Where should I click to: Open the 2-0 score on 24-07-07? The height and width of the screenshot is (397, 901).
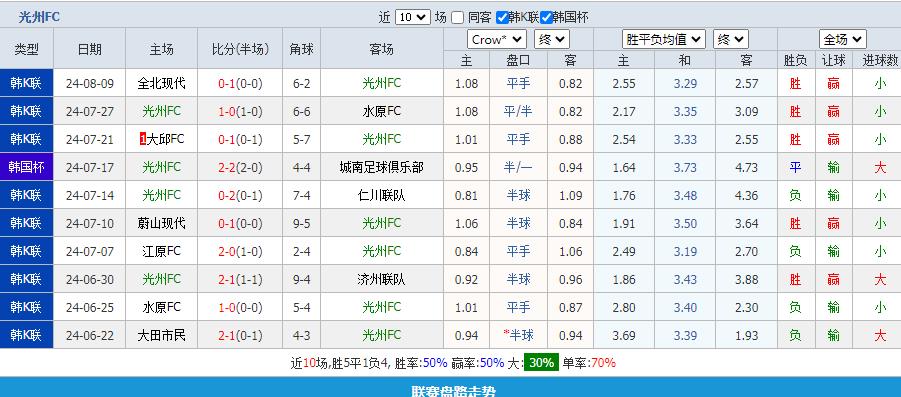[227, 251]
